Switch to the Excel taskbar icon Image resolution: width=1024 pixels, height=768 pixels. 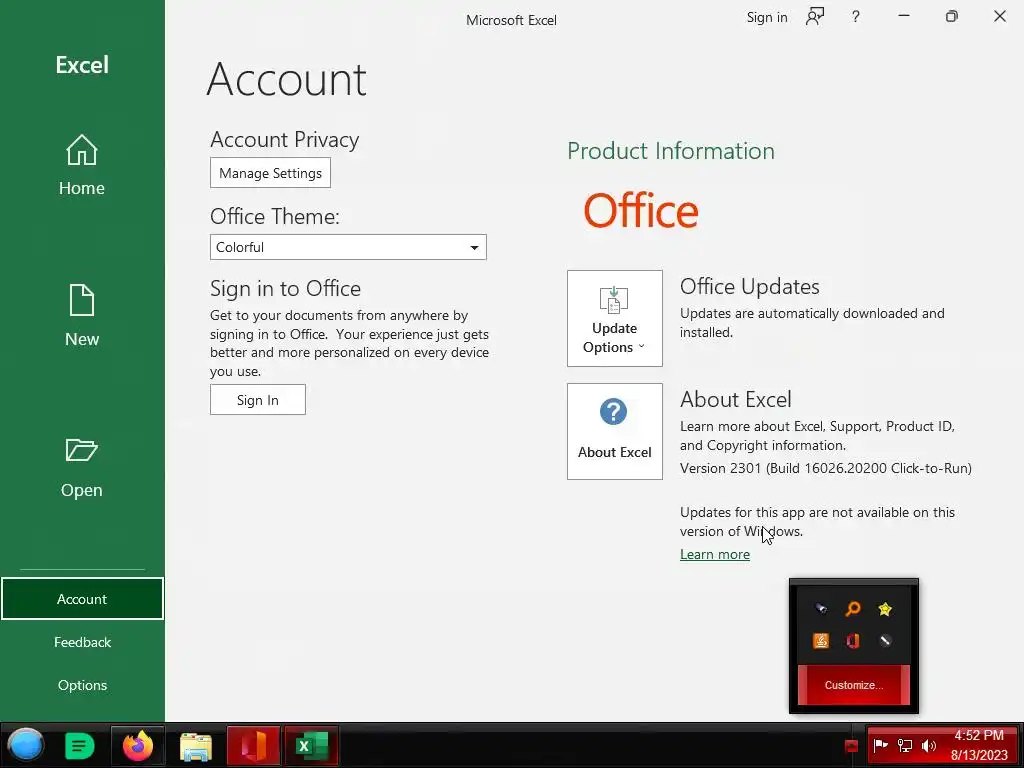pyautogui.click(x=312, y=746)
